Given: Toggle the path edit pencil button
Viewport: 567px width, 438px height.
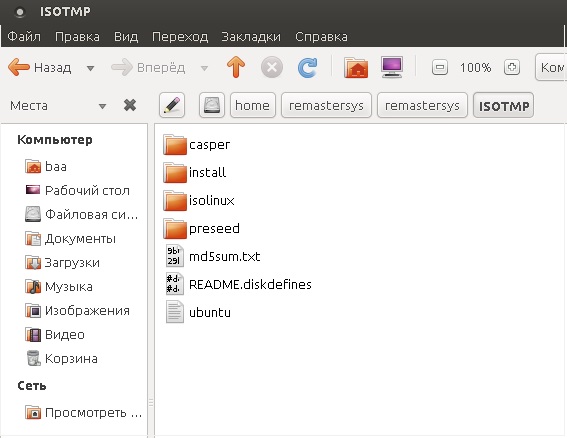Looking at the screenshot, I should pos(172,105).
